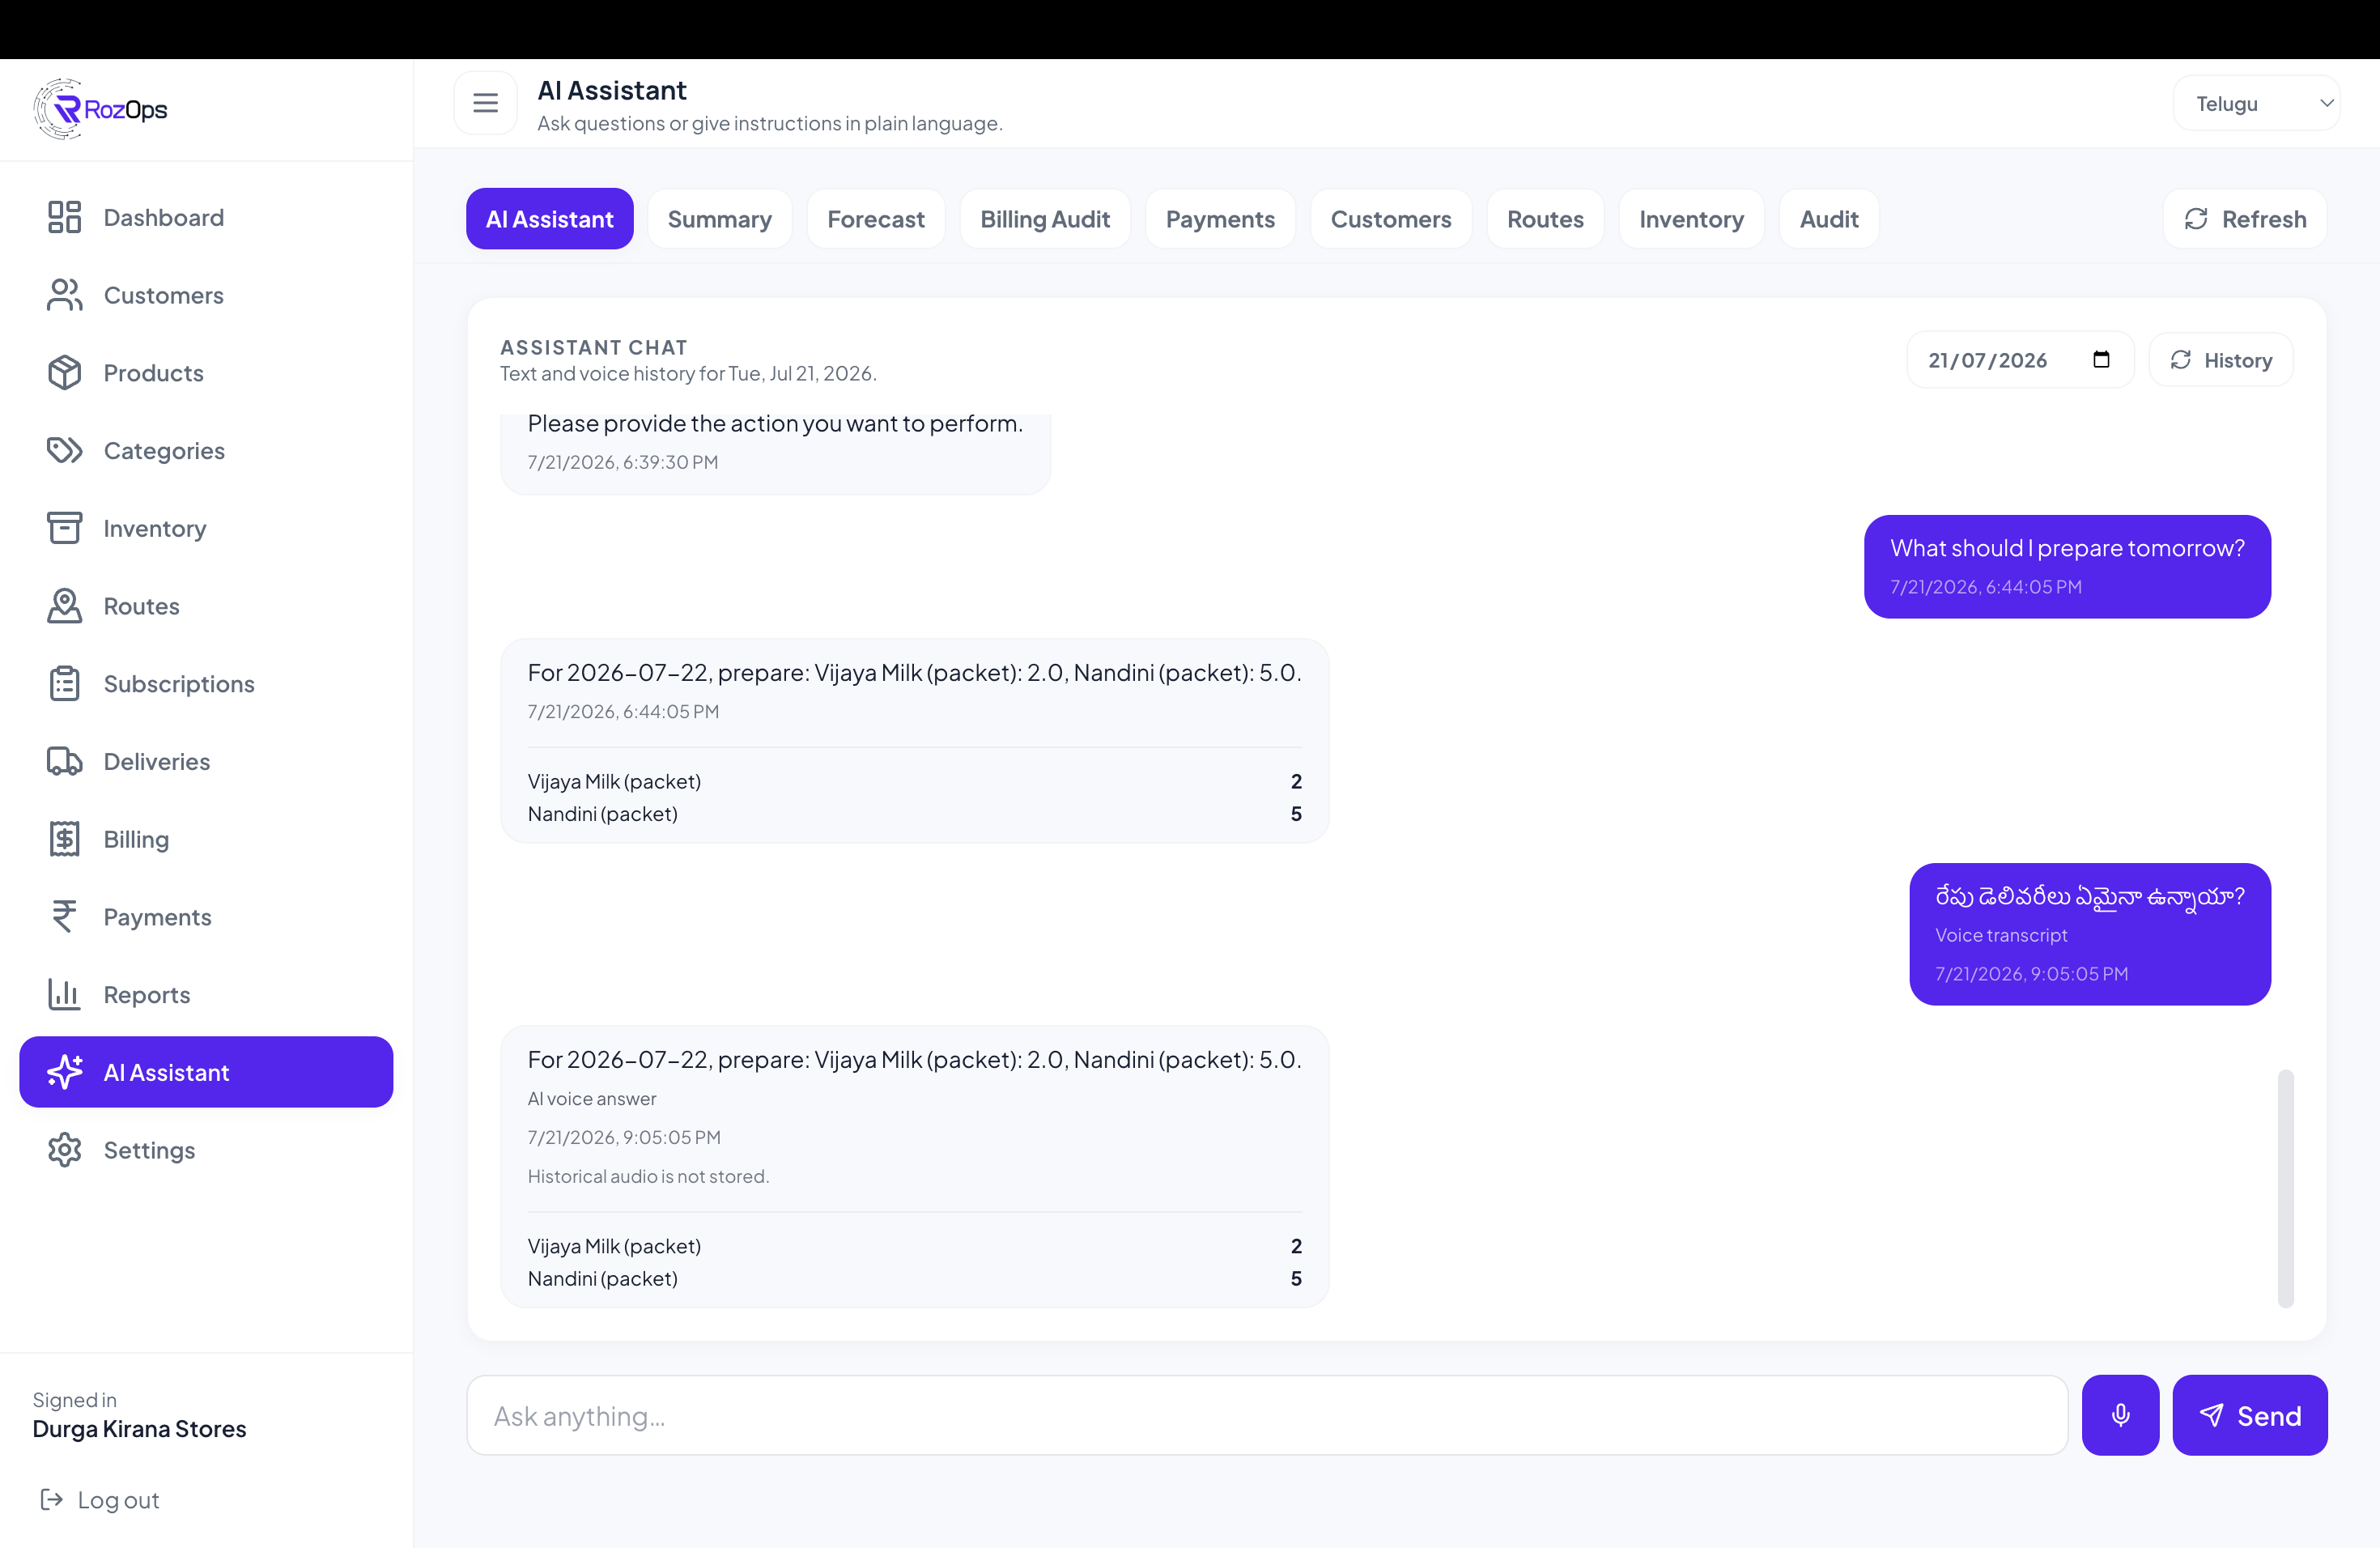
Task: Open the calendar picker on date field
Action: click(x=2101, y=360)
